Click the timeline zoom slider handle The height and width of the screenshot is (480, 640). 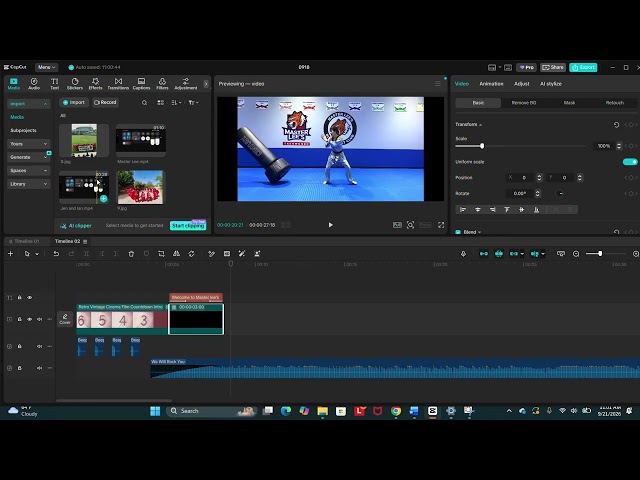click(x=600, y=254)
